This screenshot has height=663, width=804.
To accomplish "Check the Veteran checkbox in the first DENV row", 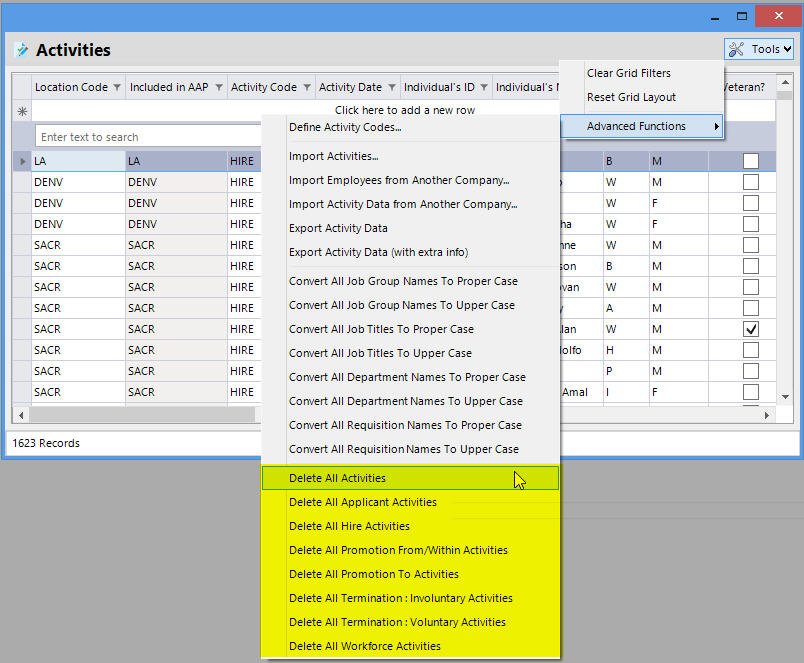I will pos(751,182).
